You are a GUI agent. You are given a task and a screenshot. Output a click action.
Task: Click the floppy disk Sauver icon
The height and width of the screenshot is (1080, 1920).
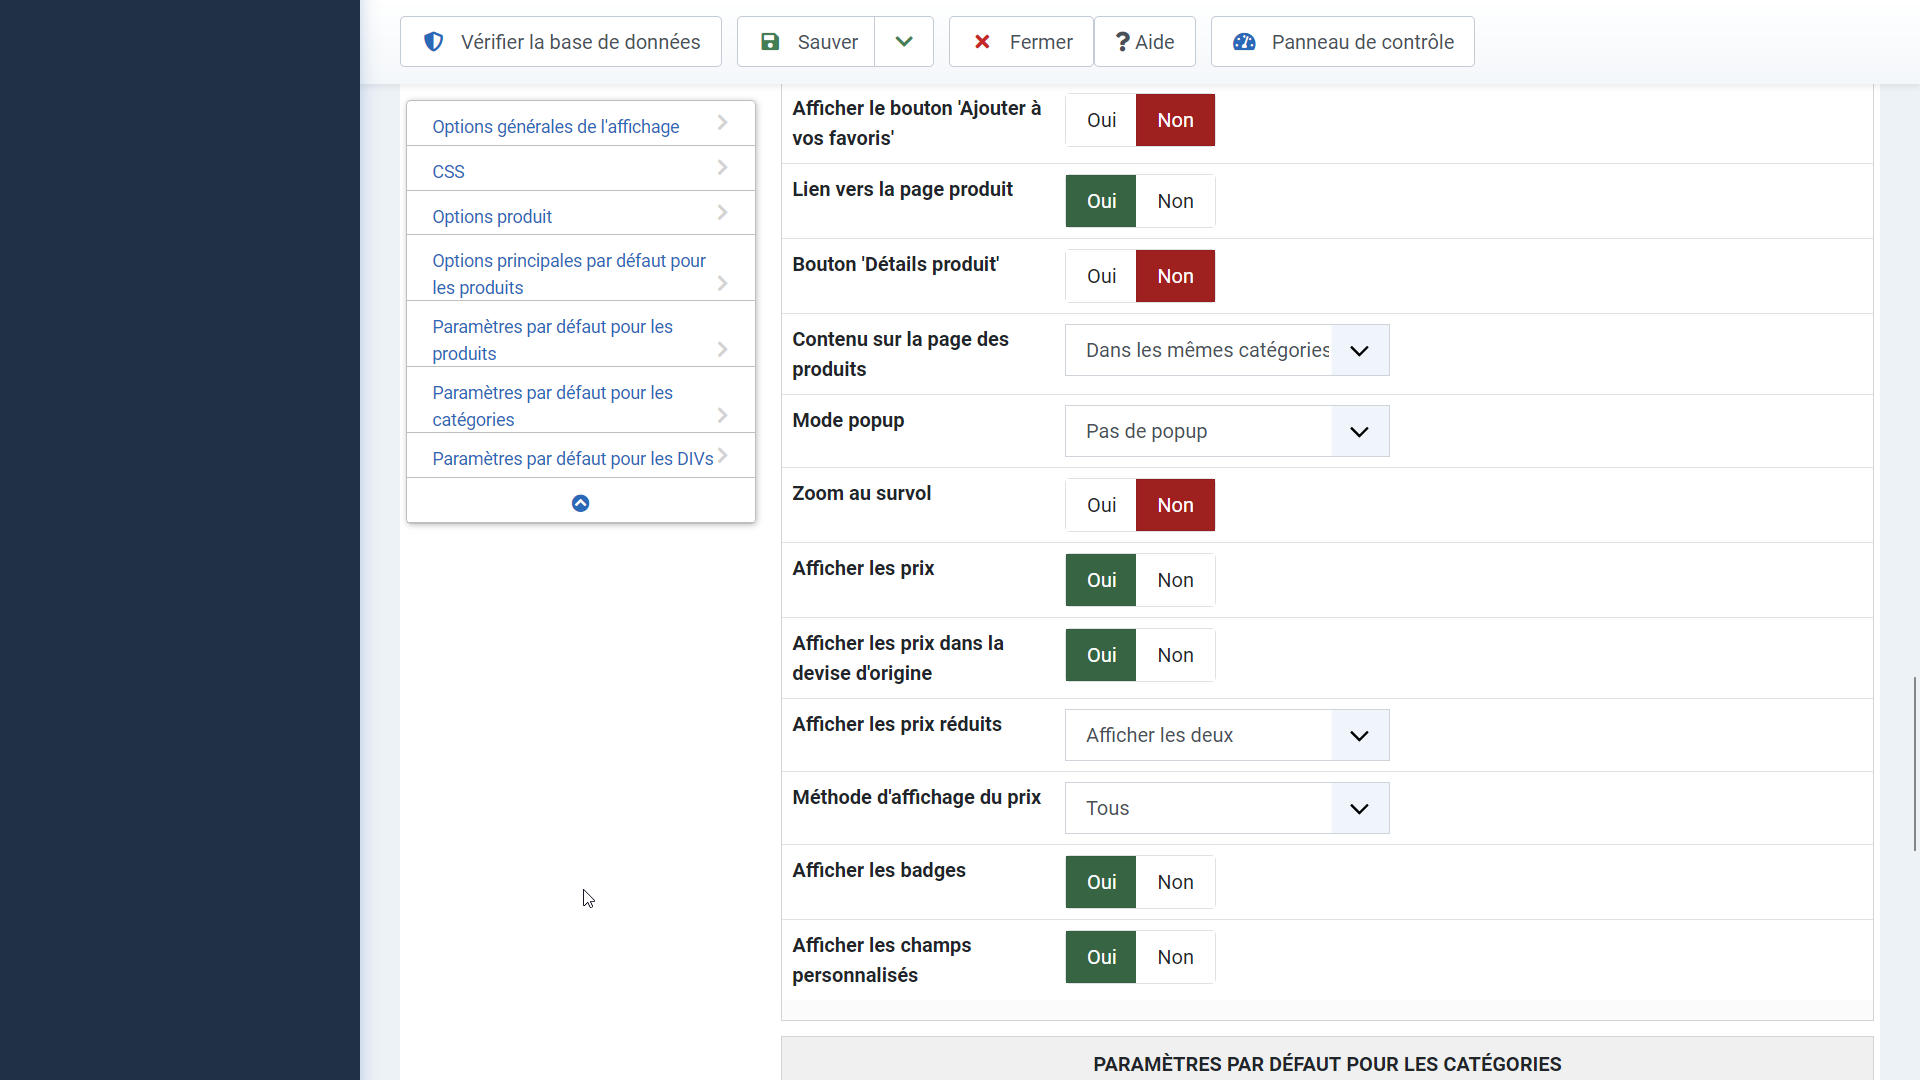[770, 42]
